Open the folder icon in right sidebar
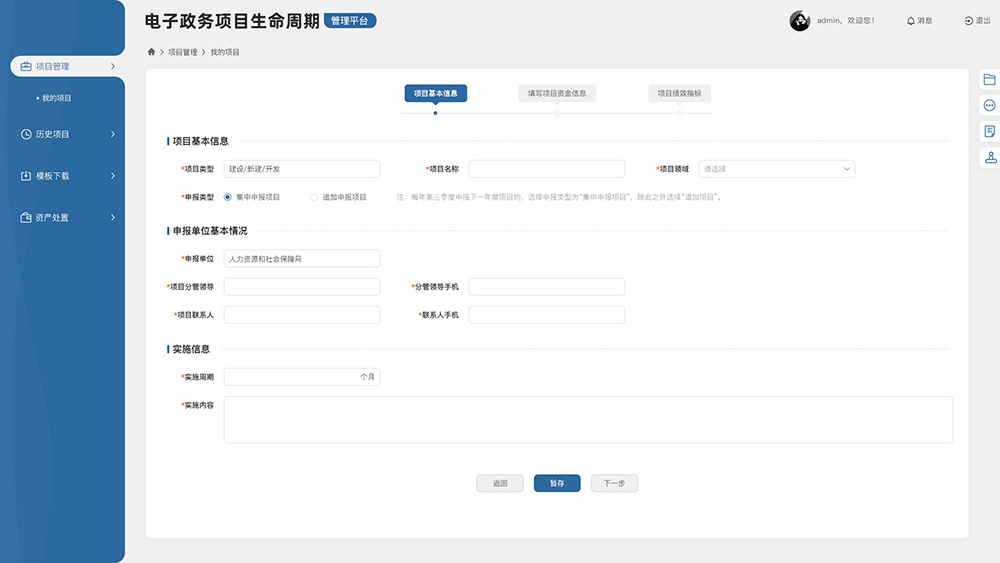 click(989, 80)
